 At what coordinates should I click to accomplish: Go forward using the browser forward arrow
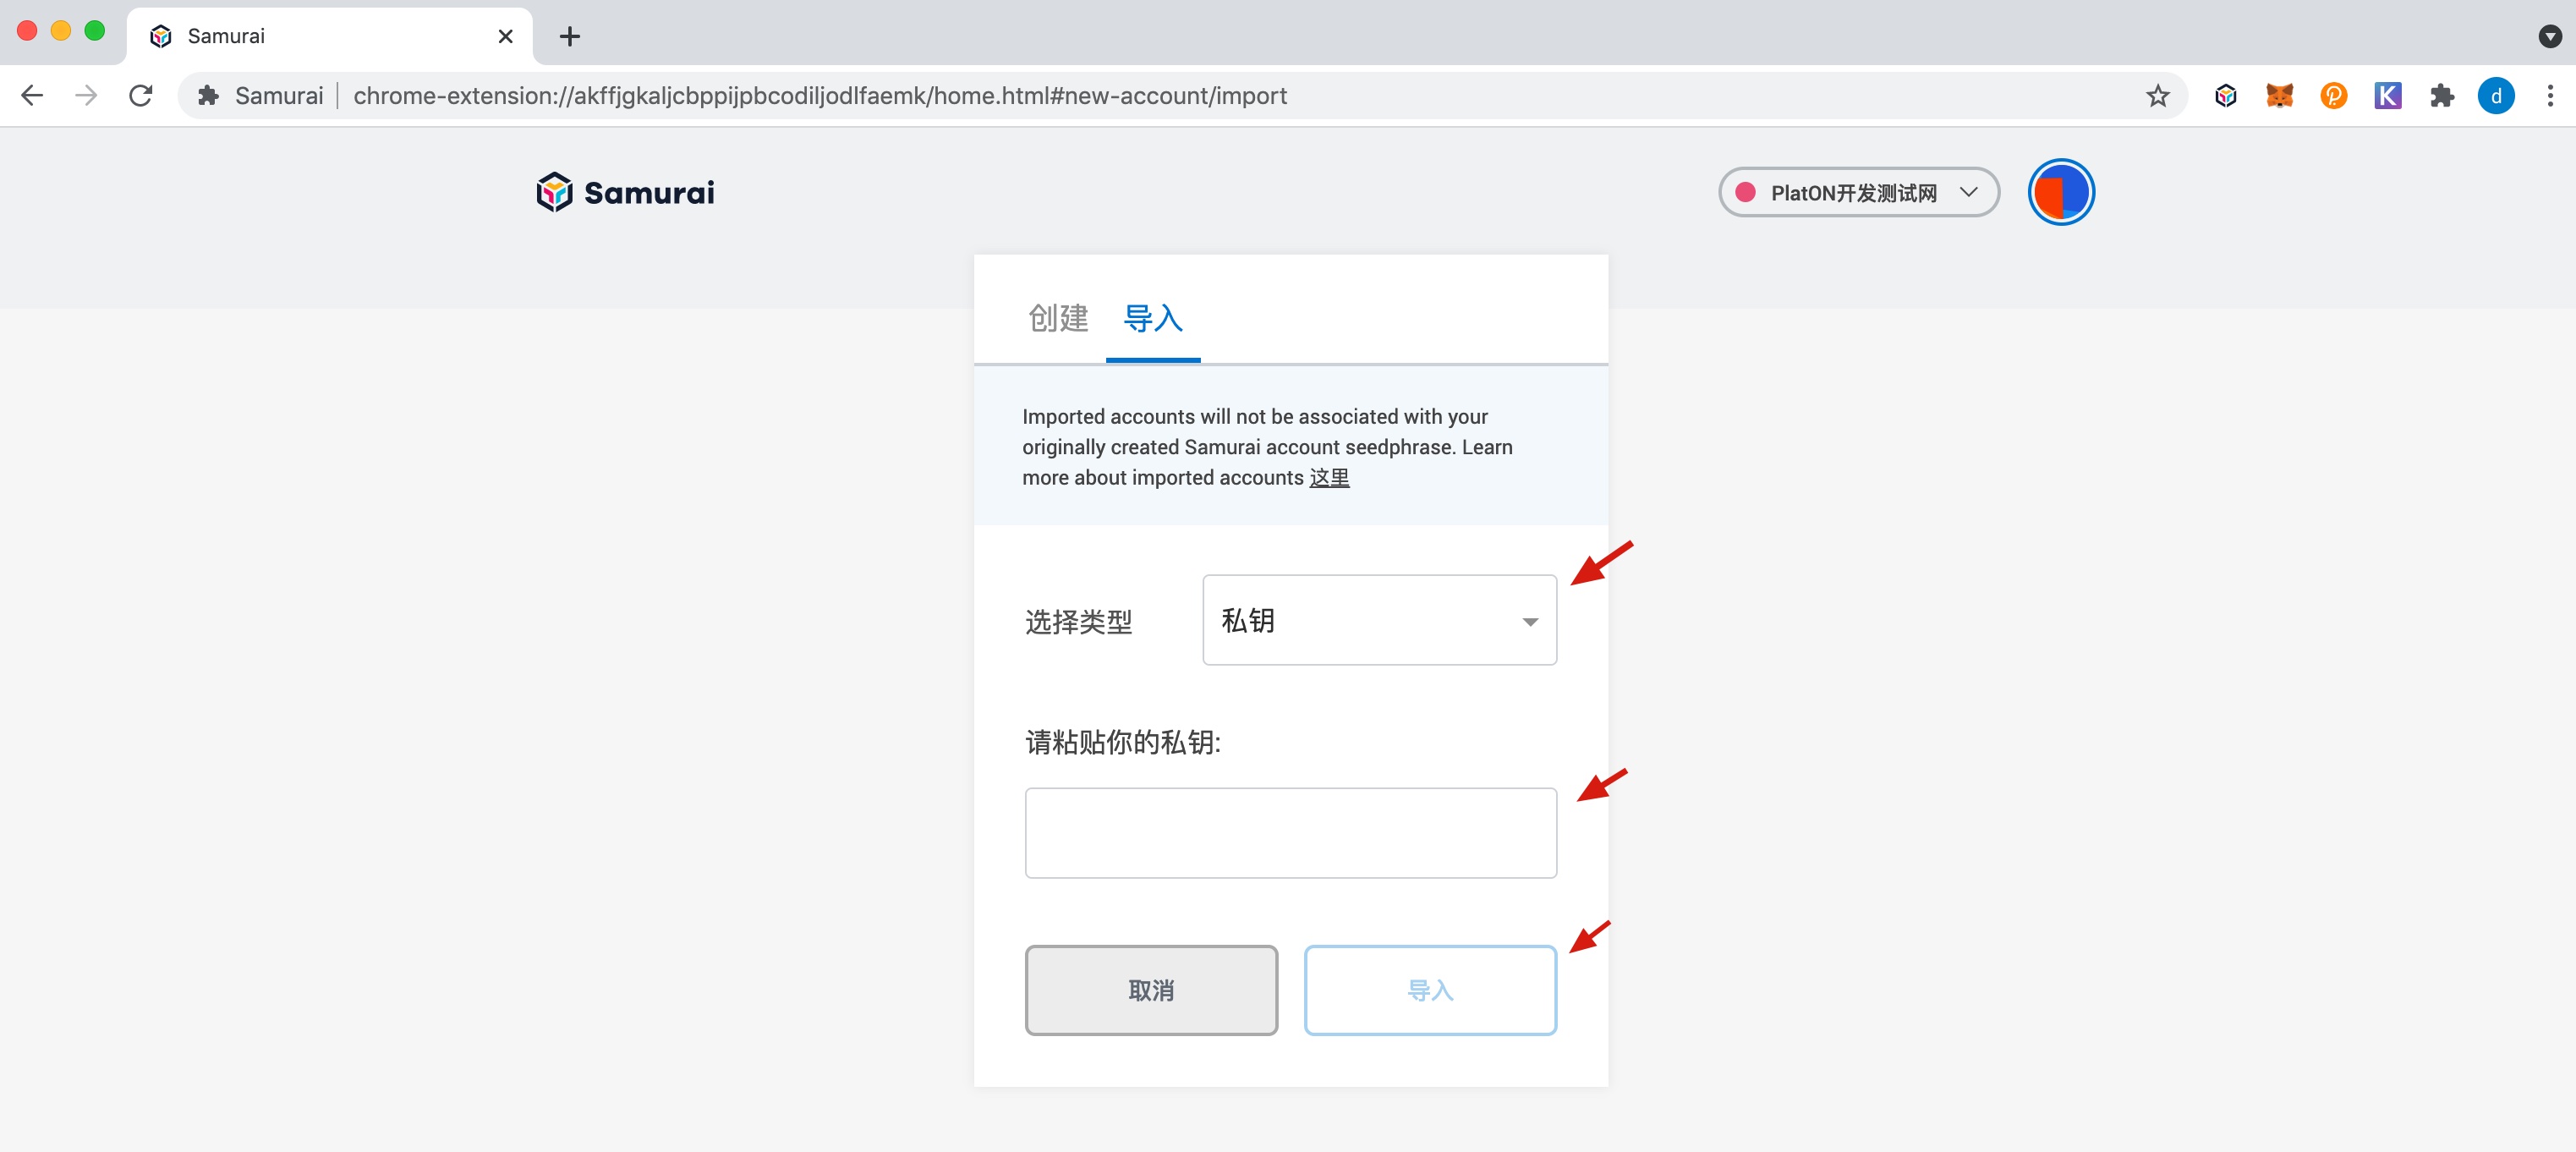point(87,96)
